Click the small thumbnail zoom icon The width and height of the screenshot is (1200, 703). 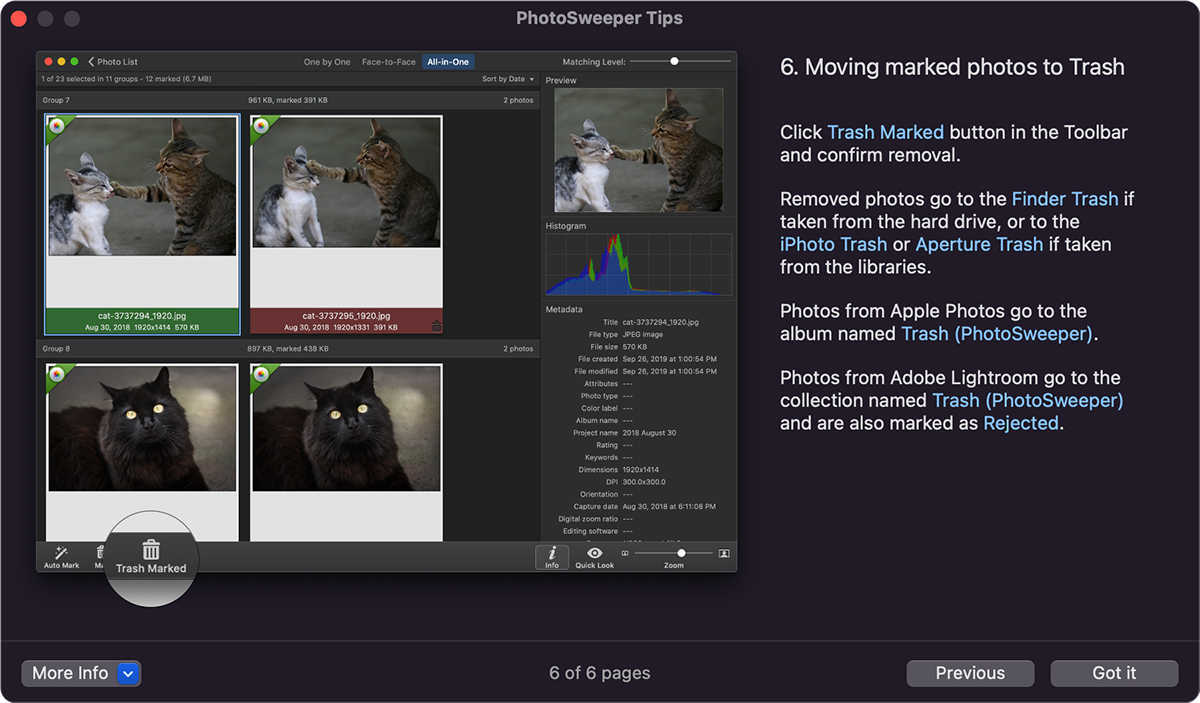pos(625,553)
